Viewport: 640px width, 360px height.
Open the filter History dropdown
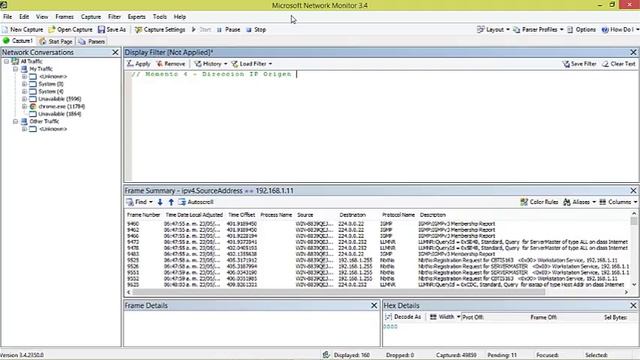[x=211, y=64]
